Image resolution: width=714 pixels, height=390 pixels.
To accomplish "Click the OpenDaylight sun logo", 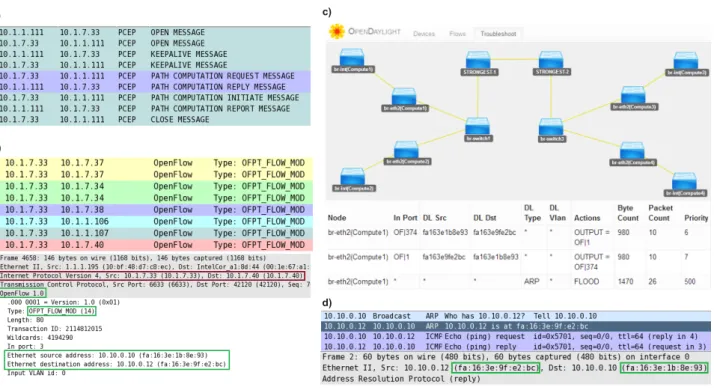I will [337, 31].
